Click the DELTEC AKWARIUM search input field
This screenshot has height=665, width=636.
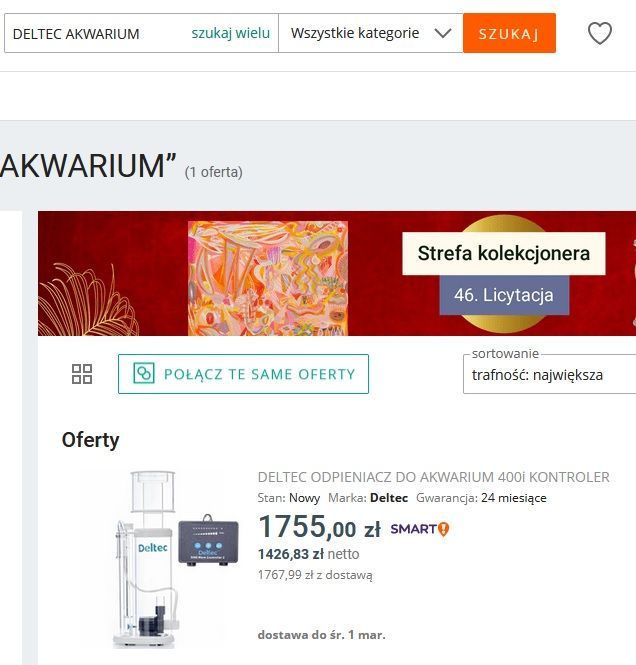click(98, 34)
